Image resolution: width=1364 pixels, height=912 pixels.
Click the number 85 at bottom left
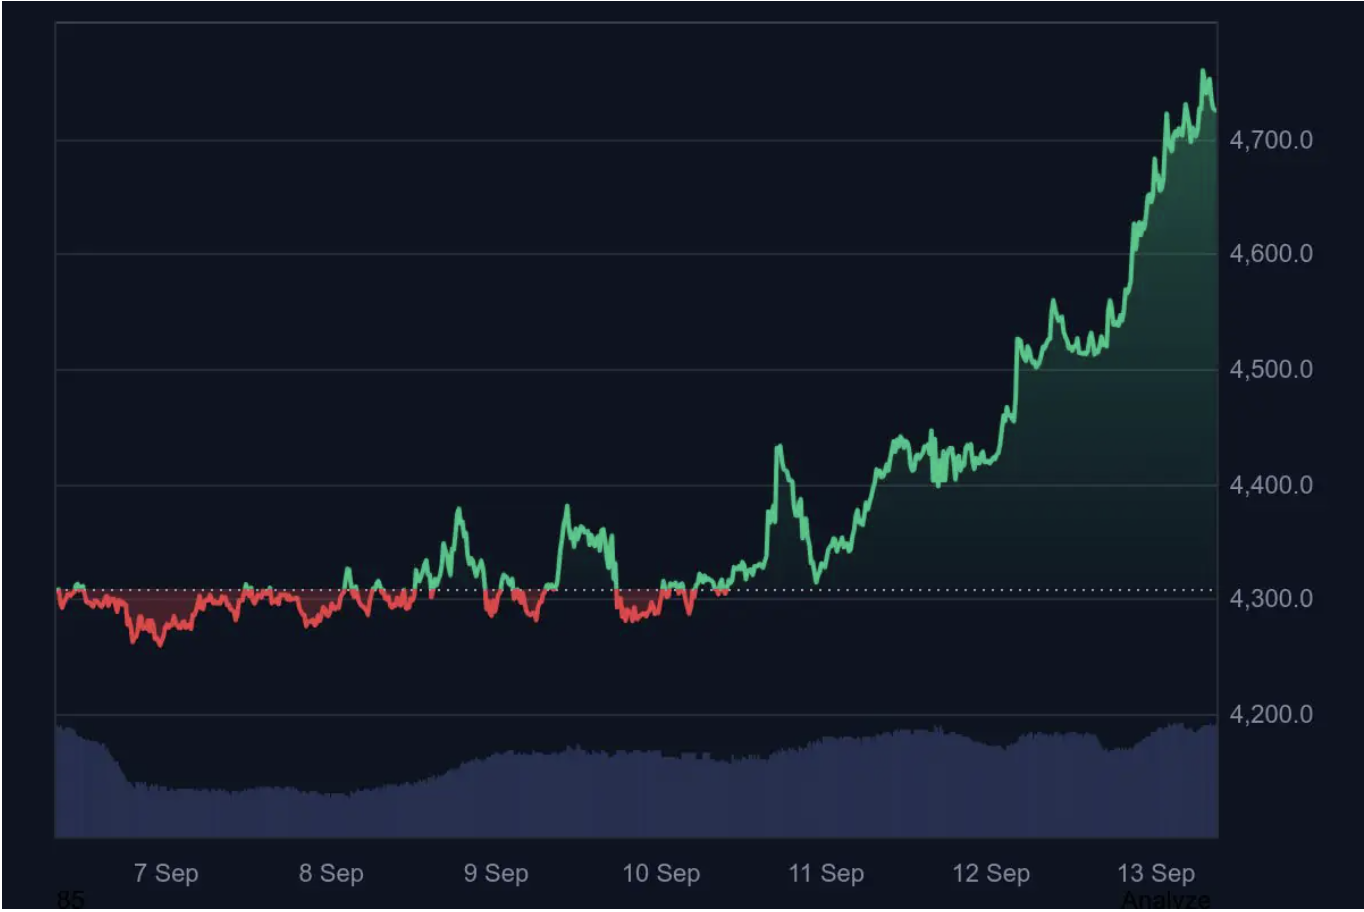click(x=70, y=900)
